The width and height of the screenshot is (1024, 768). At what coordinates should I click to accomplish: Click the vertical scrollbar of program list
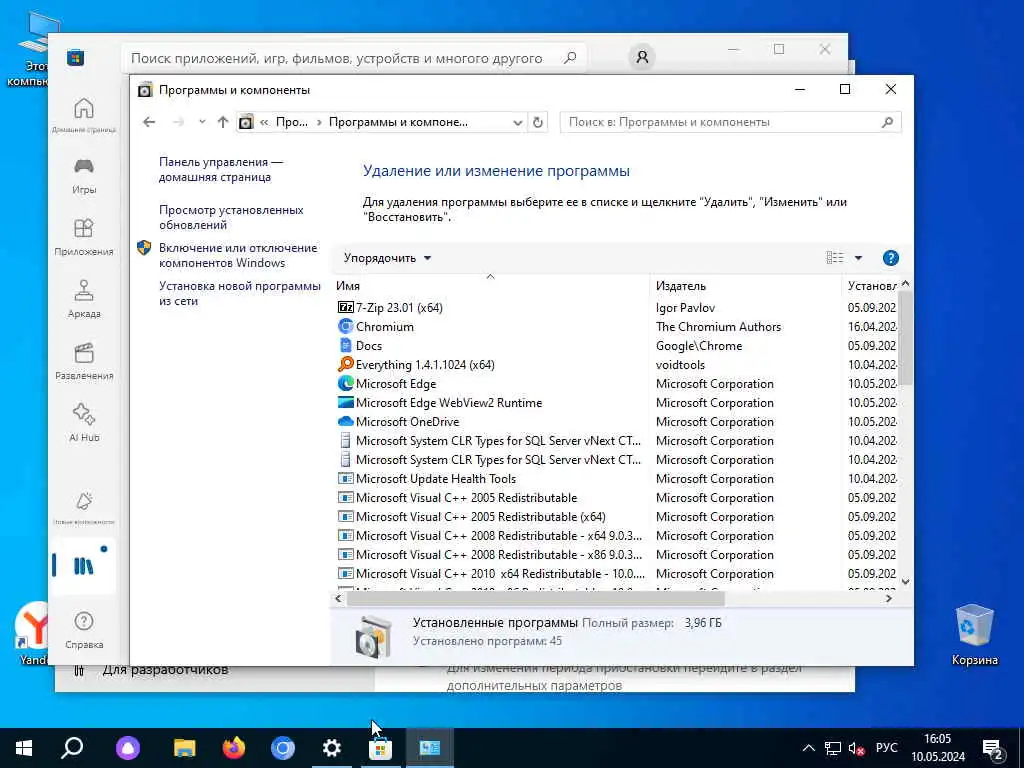pyautogui.click(x=904, y=337)
